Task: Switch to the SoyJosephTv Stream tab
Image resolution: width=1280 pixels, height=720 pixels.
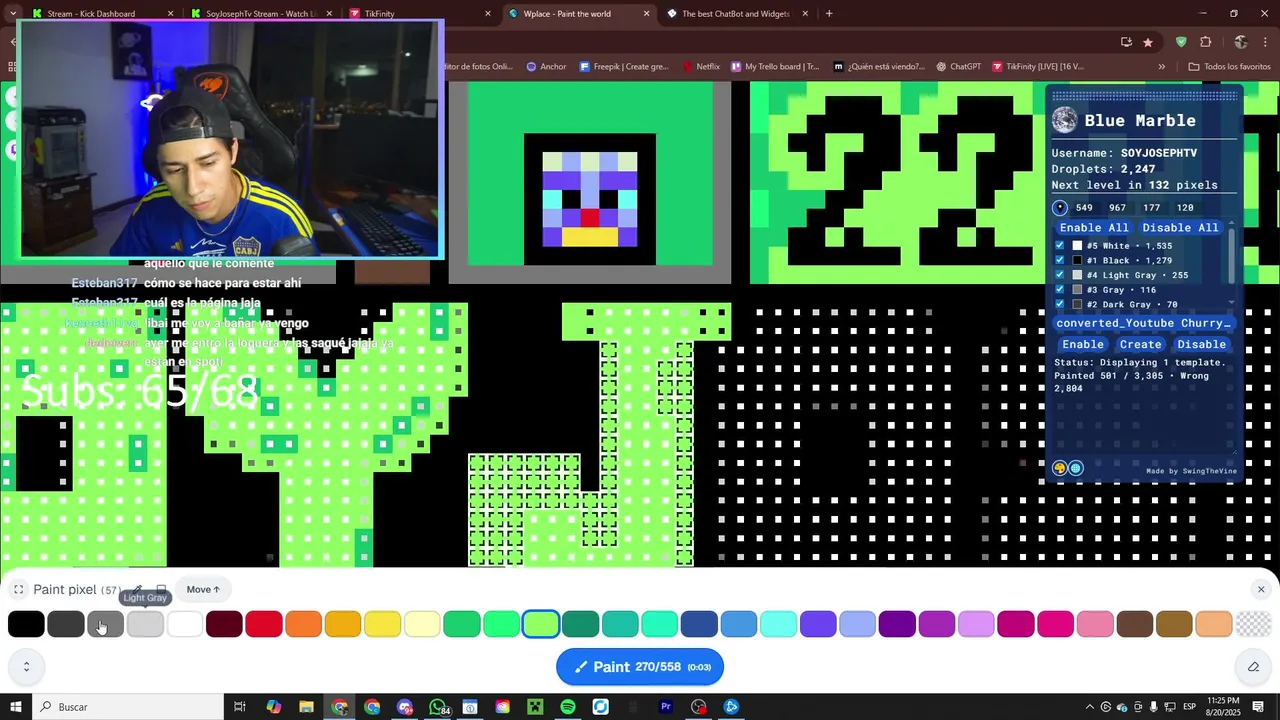Action: [260, 14]
